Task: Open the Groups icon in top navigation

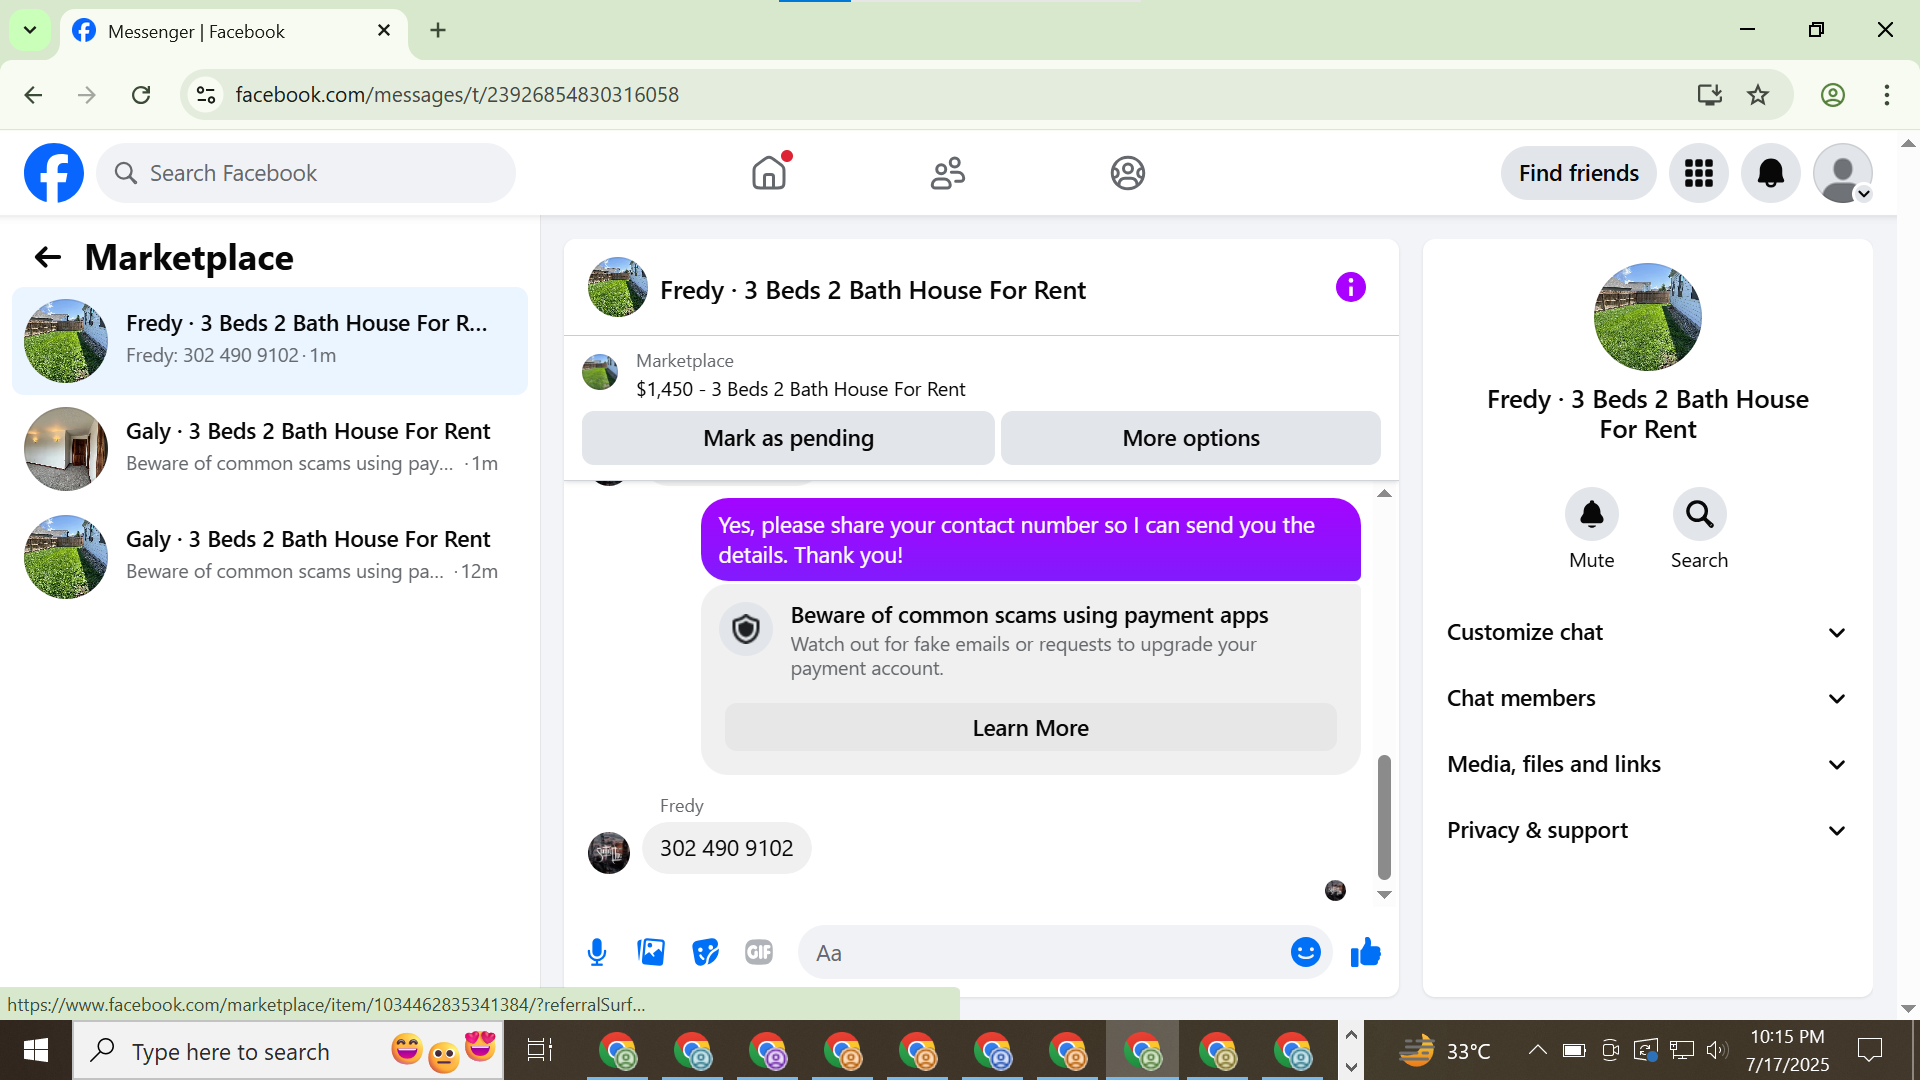Action: [x=1127, y=173]
